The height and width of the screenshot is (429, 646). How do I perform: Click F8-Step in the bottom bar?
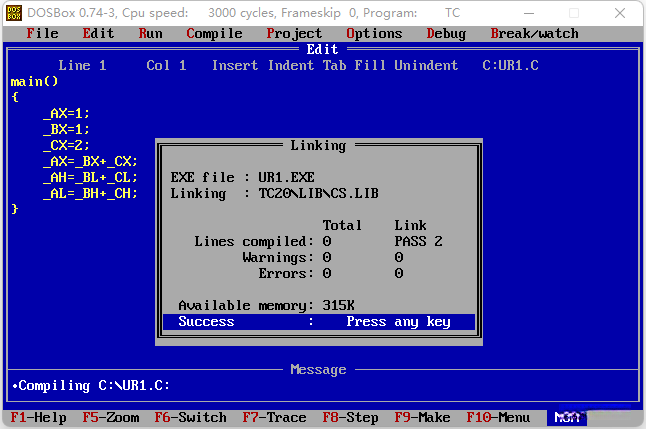(x=350, y=417)
